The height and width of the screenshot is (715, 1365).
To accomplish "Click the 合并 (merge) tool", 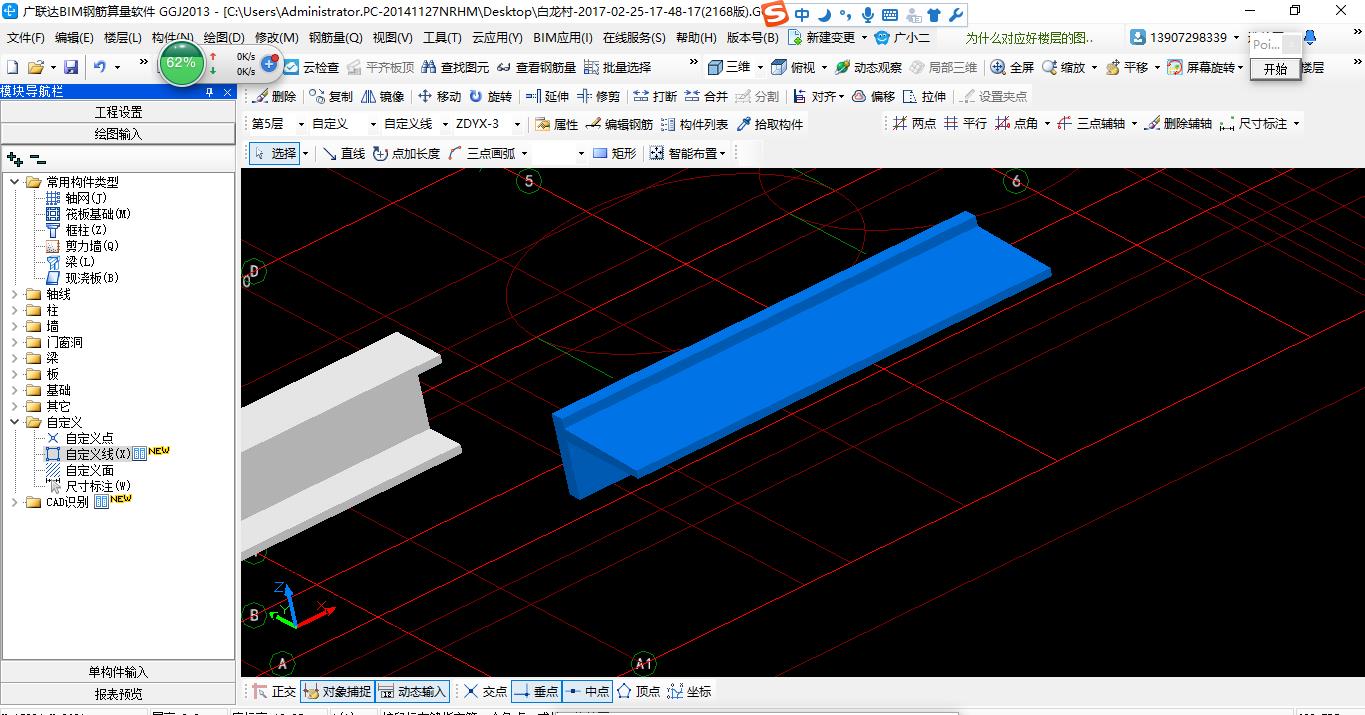I will (706, 97).
